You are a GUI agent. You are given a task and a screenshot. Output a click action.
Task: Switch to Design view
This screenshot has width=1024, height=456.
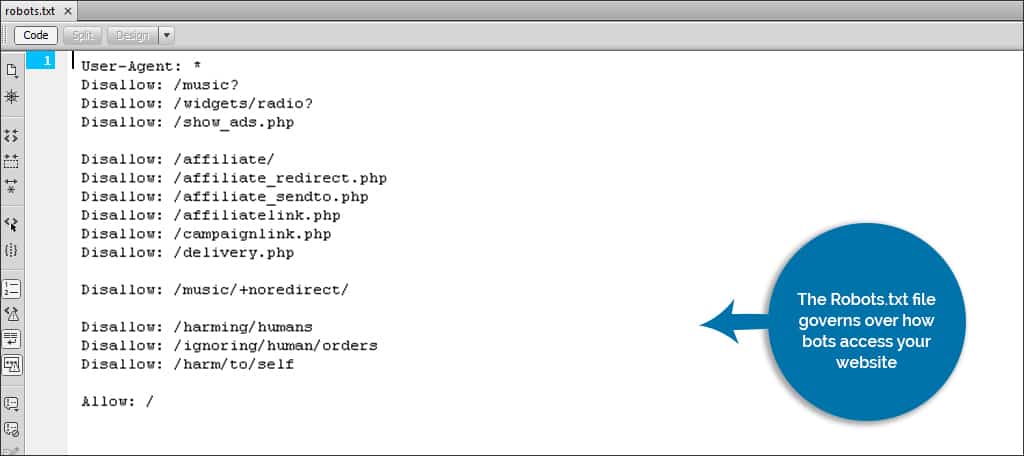point(133,35)
